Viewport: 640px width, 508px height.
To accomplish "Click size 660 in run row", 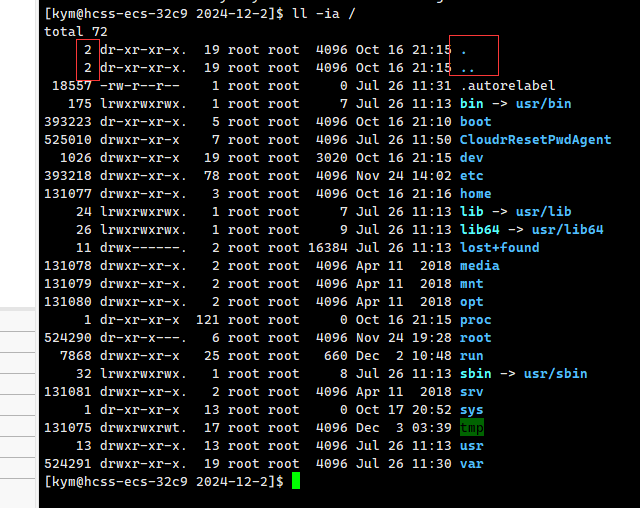I will pos(336,355).
